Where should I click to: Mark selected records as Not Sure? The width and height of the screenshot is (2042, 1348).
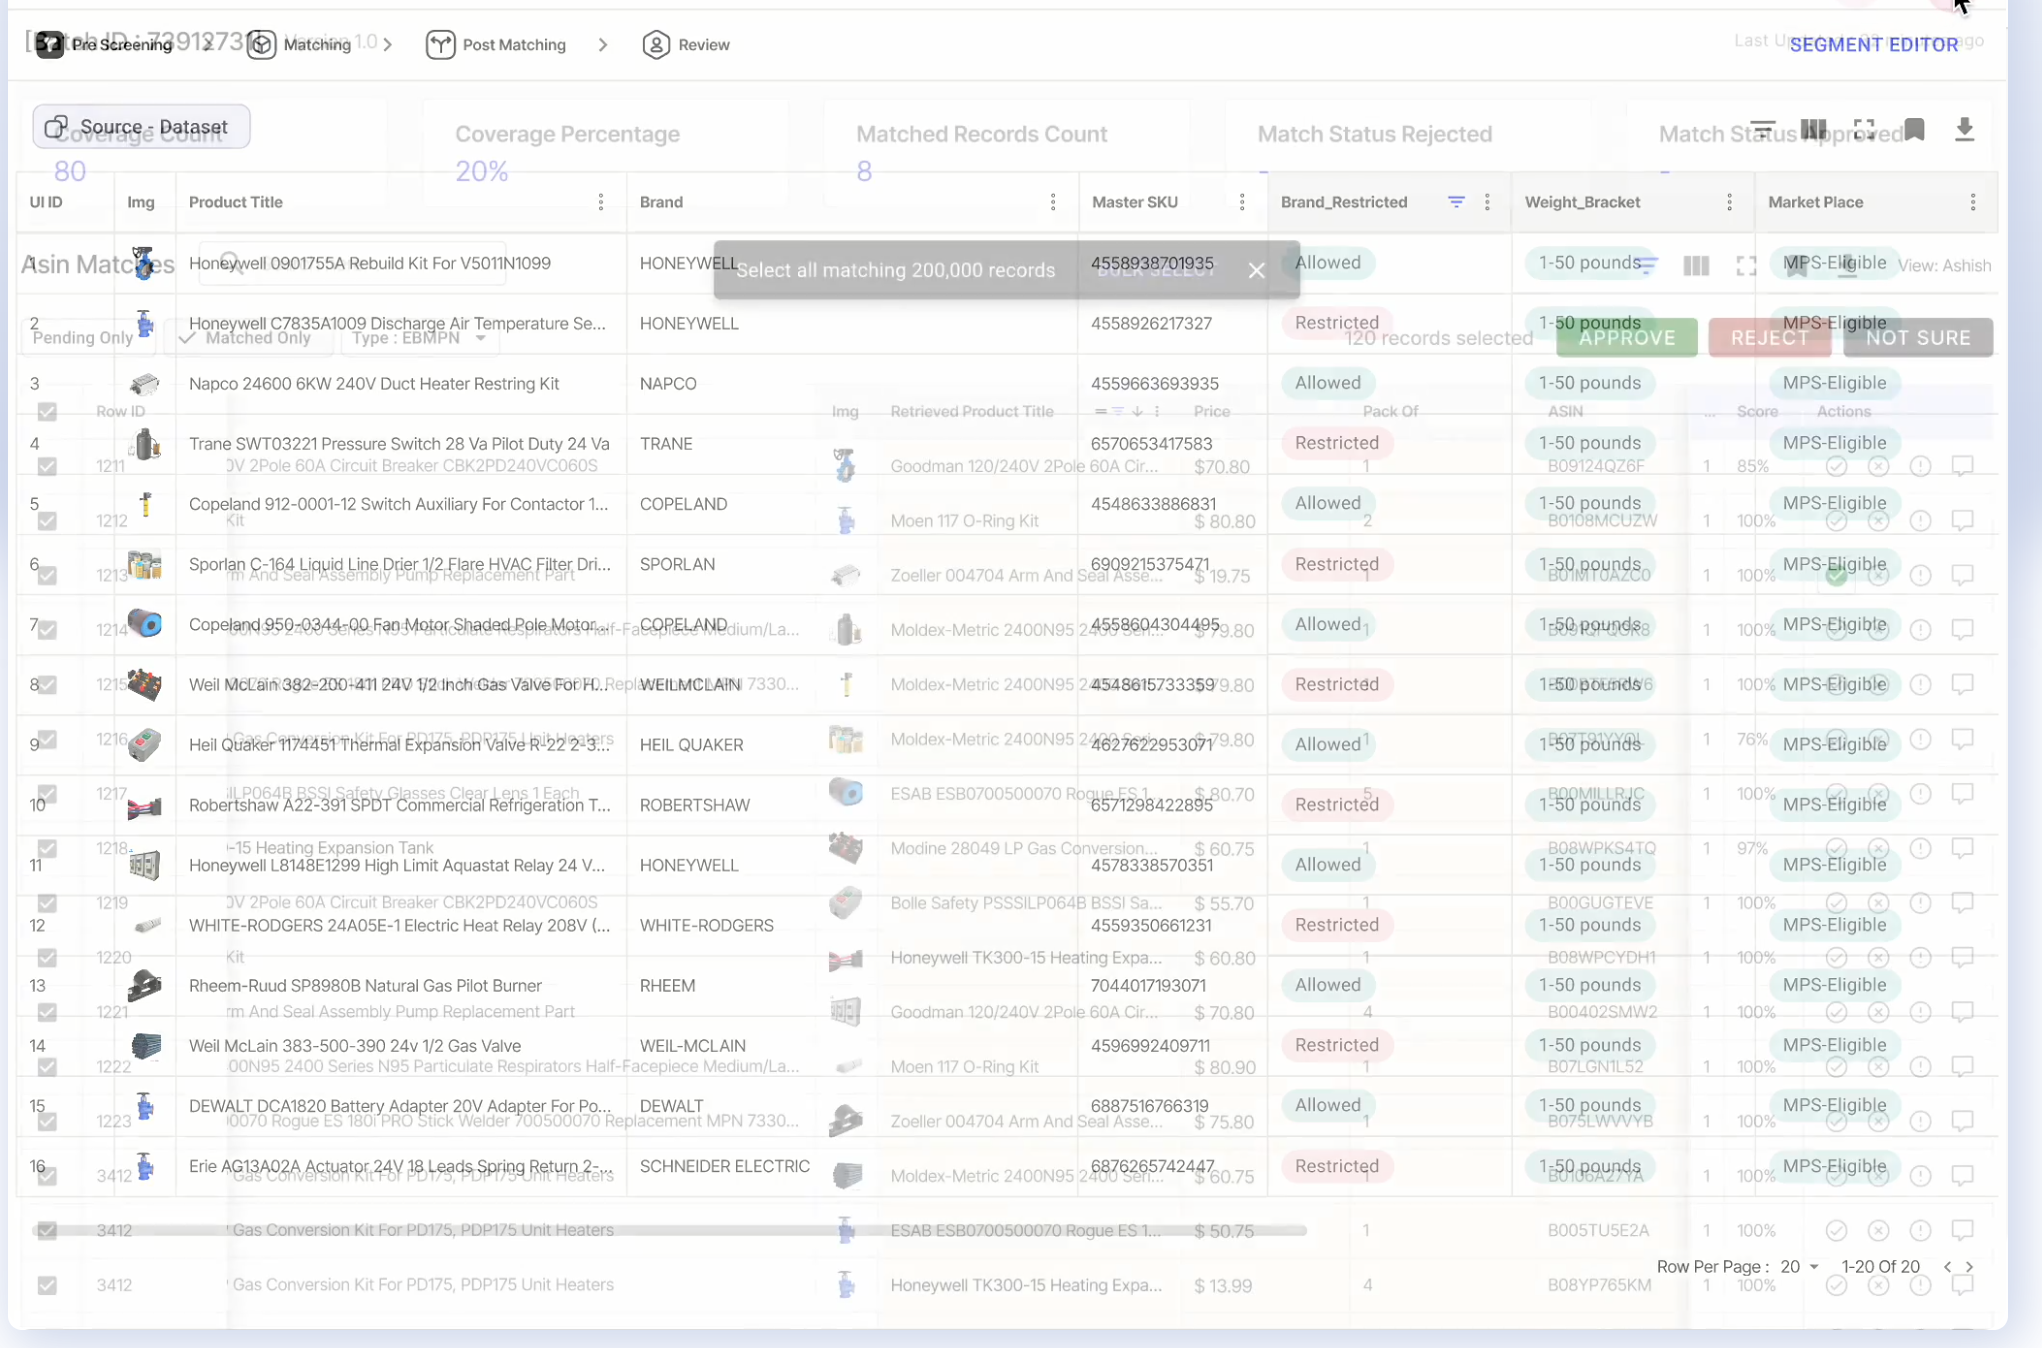pos(1918,338)
